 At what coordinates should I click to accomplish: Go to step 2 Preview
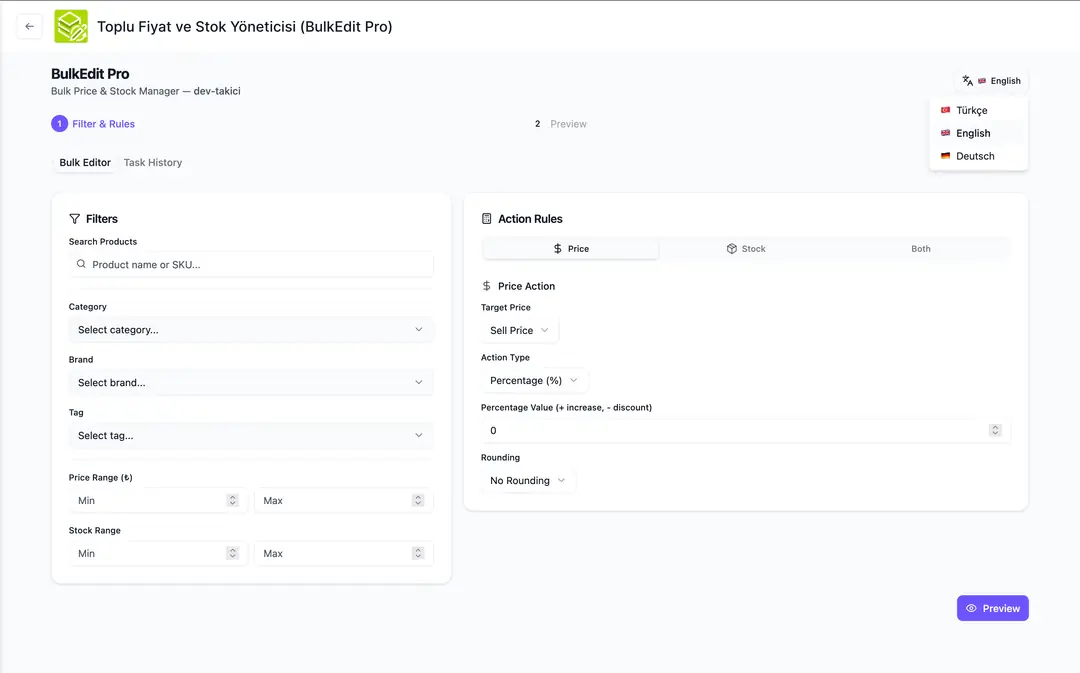click(x=560, y=124)
